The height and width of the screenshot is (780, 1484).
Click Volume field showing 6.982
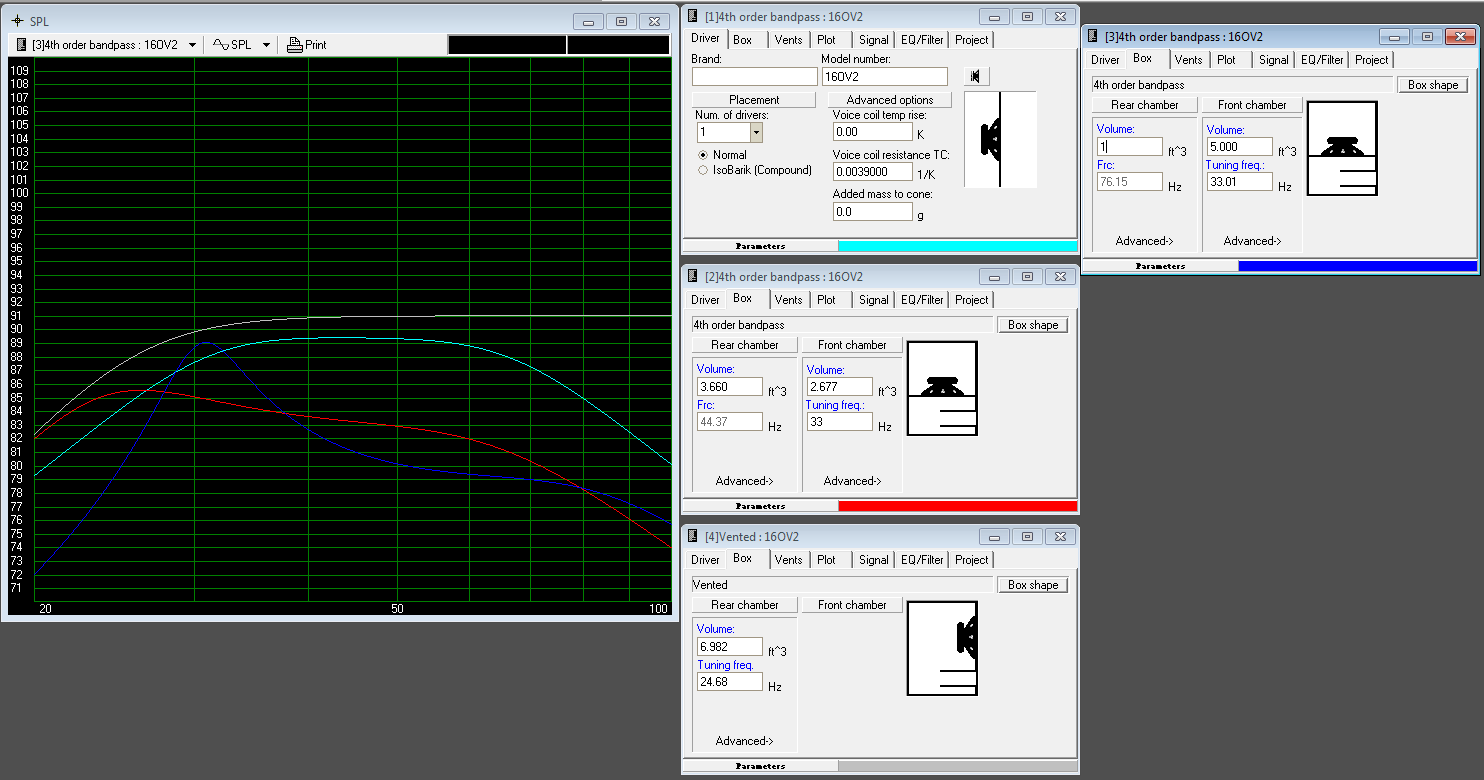pos(729,647)
